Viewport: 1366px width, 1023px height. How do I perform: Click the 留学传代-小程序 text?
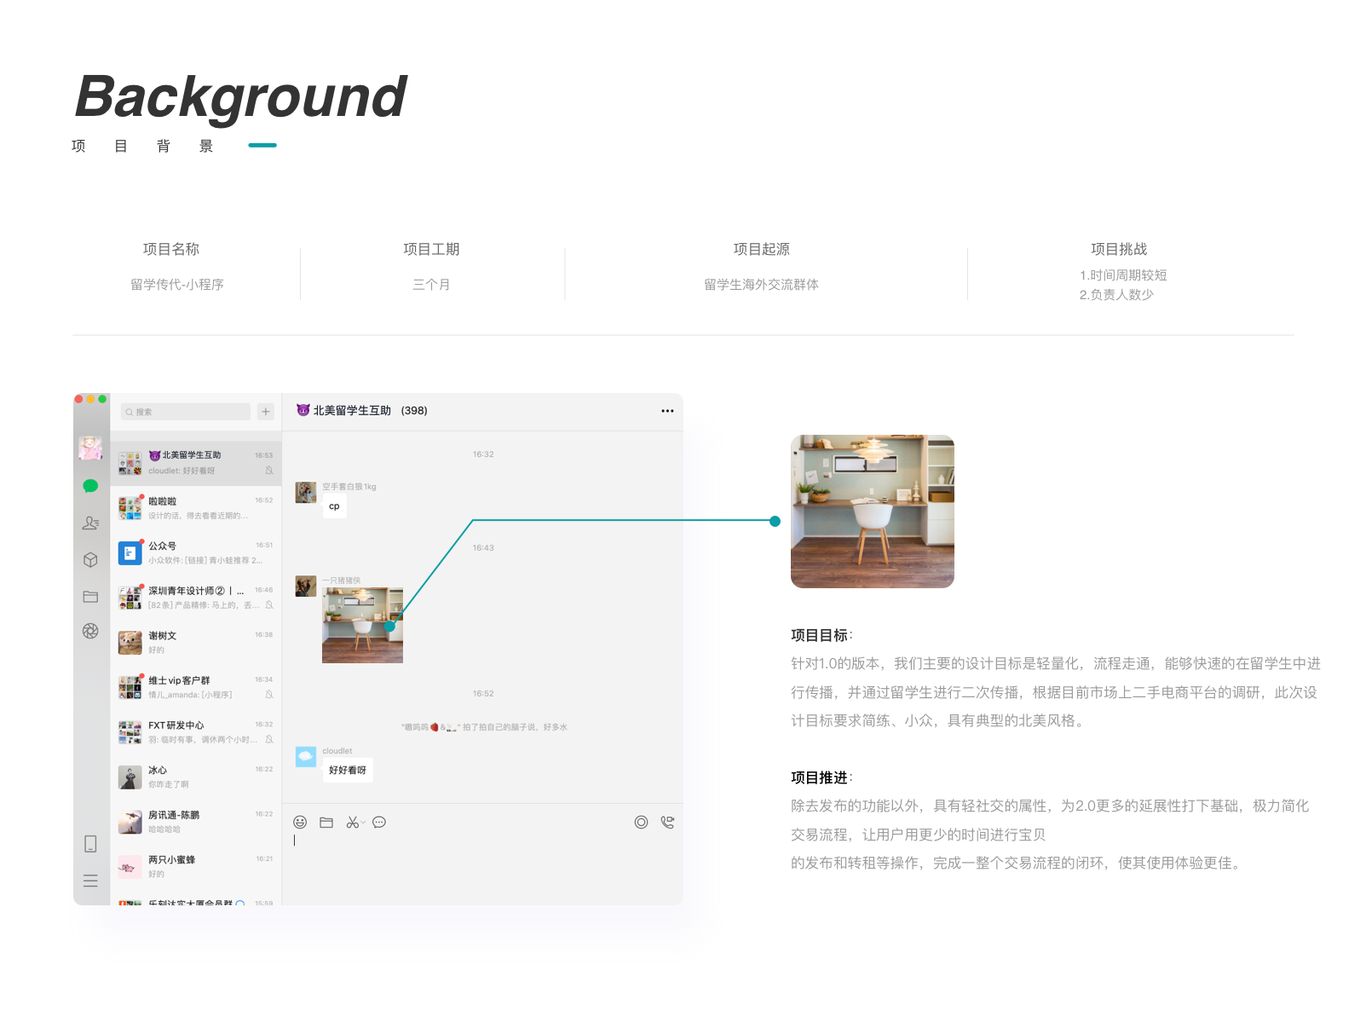[177, 285]
